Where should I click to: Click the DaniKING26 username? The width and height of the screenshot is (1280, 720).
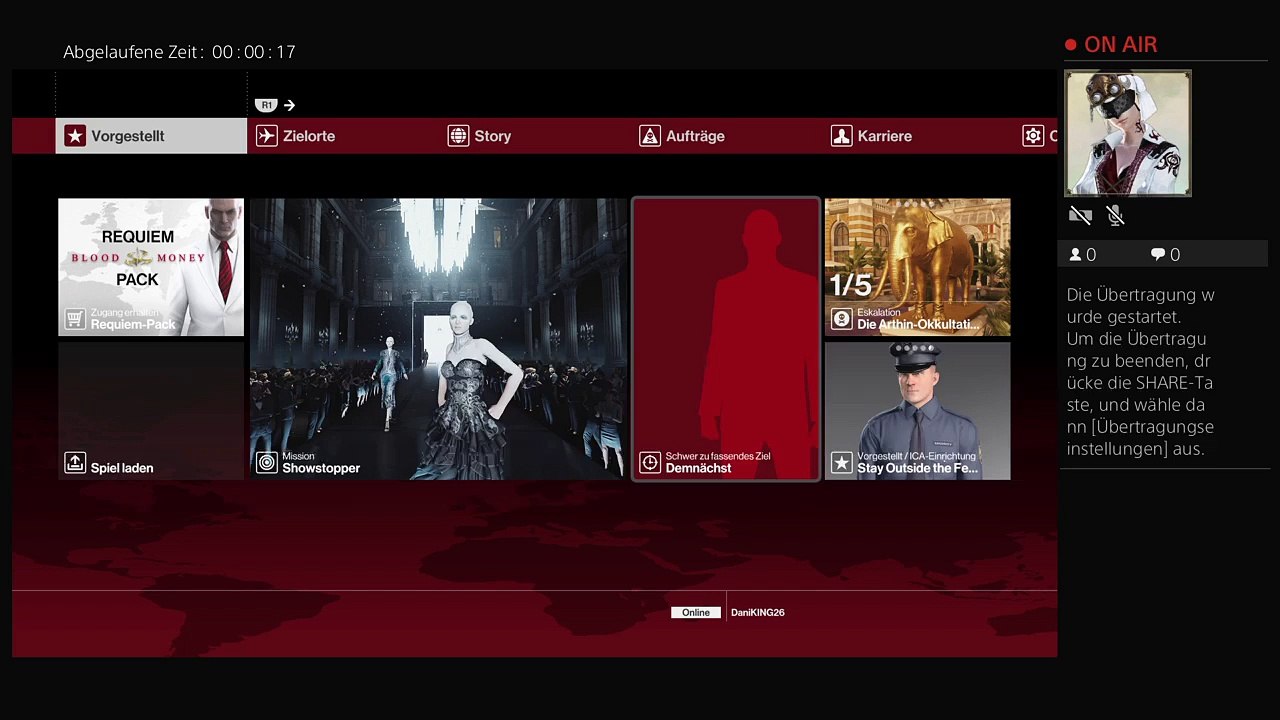[758, 613]
